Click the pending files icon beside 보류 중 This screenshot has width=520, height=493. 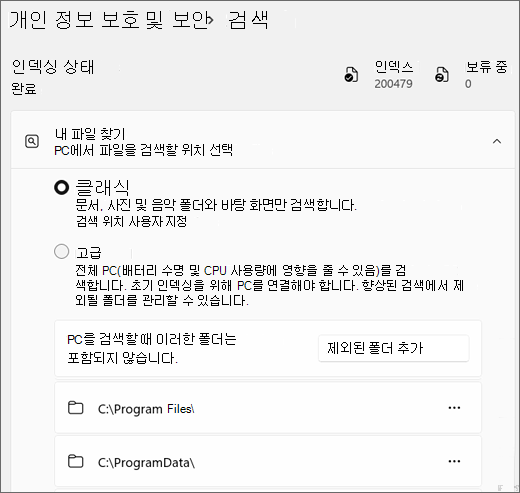point(442,75)
